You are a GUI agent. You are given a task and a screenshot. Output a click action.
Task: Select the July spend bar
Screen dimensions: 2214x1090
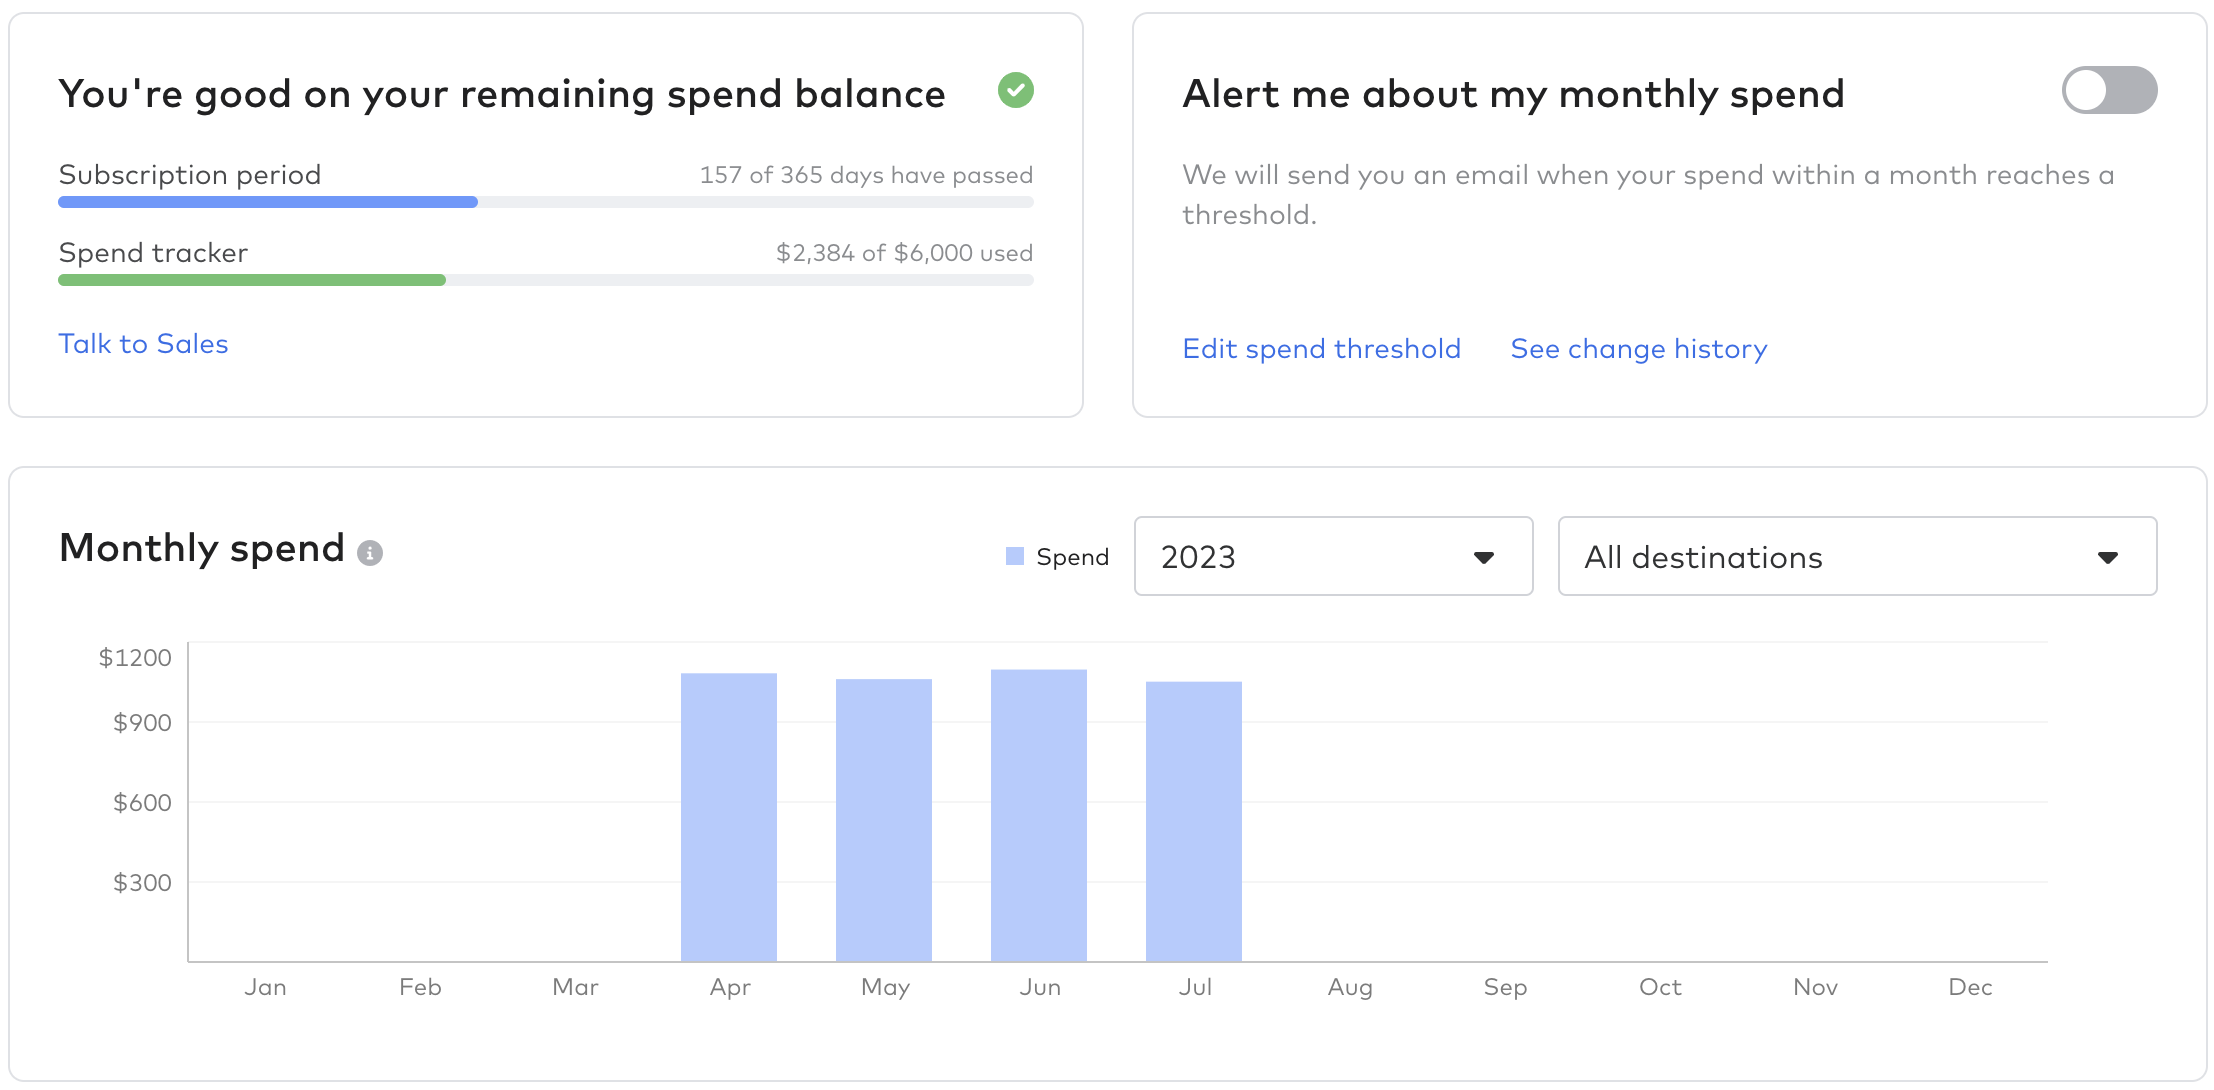(x=1194, y=821)
